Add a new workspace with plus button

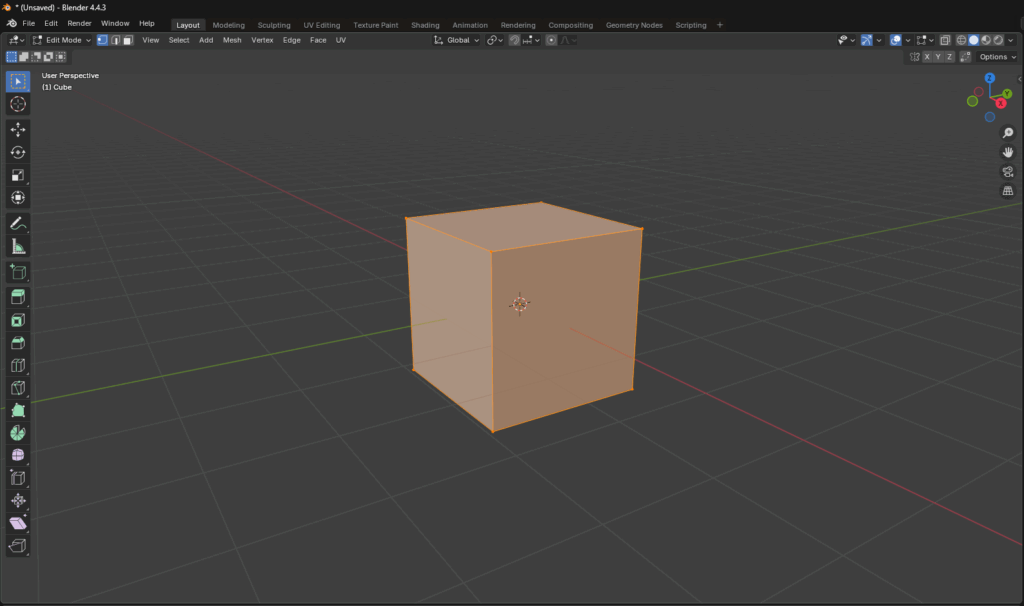point(720,25)
